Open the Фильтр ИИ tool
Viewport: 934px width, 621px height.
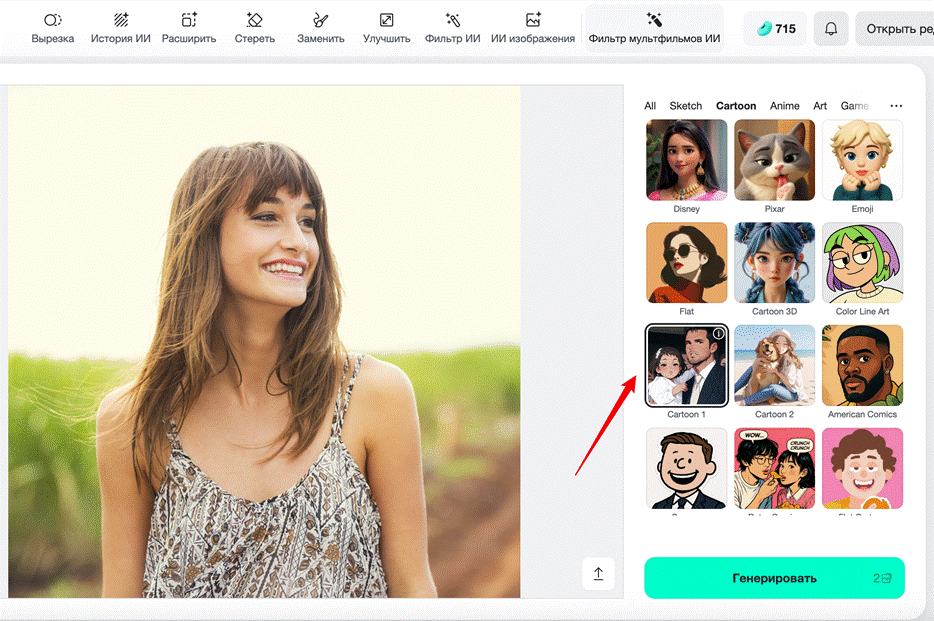(452, 28)
